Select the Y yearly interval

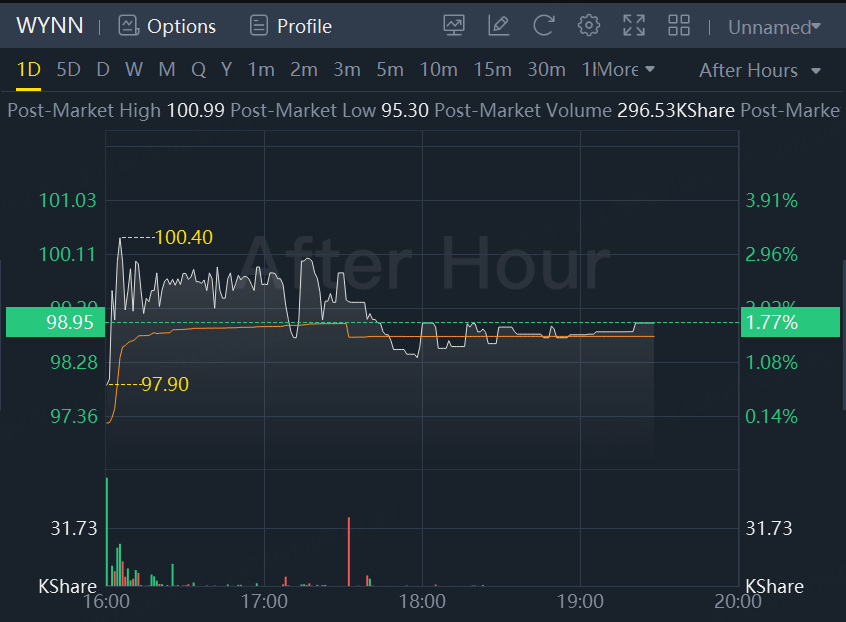(x=227, y=70)
